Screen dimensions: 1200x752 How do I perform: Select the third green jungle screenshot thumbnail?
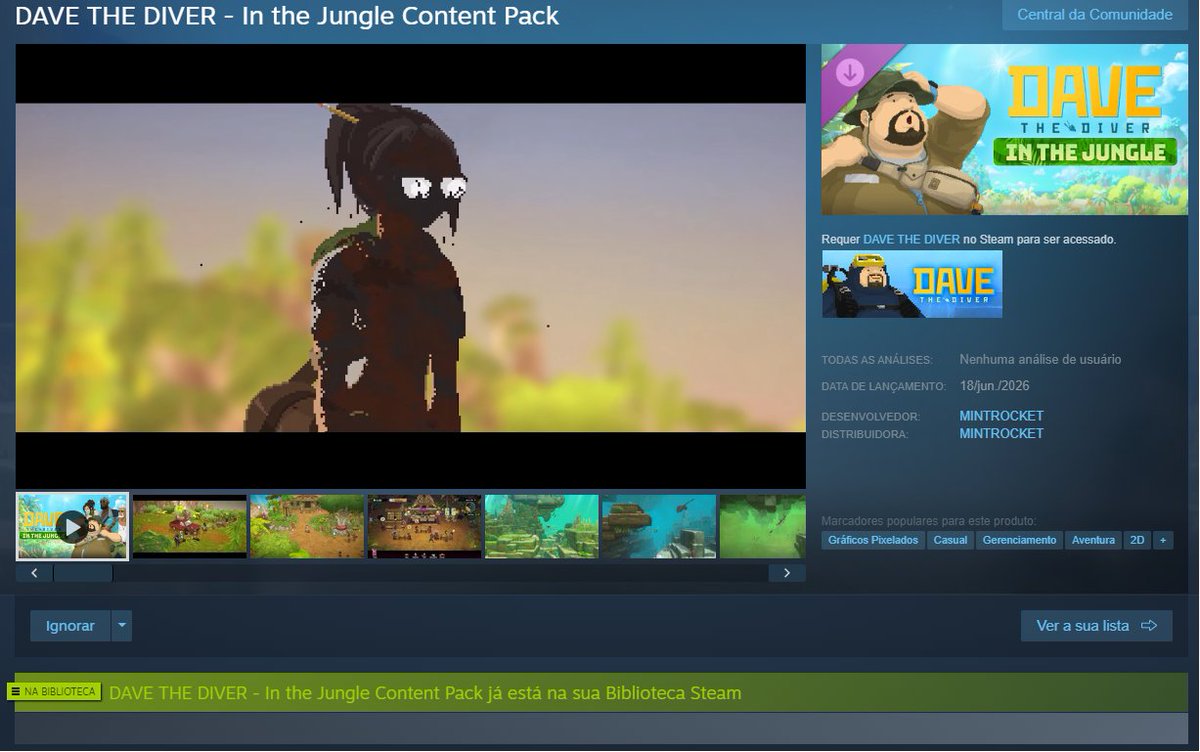point(307,526)
